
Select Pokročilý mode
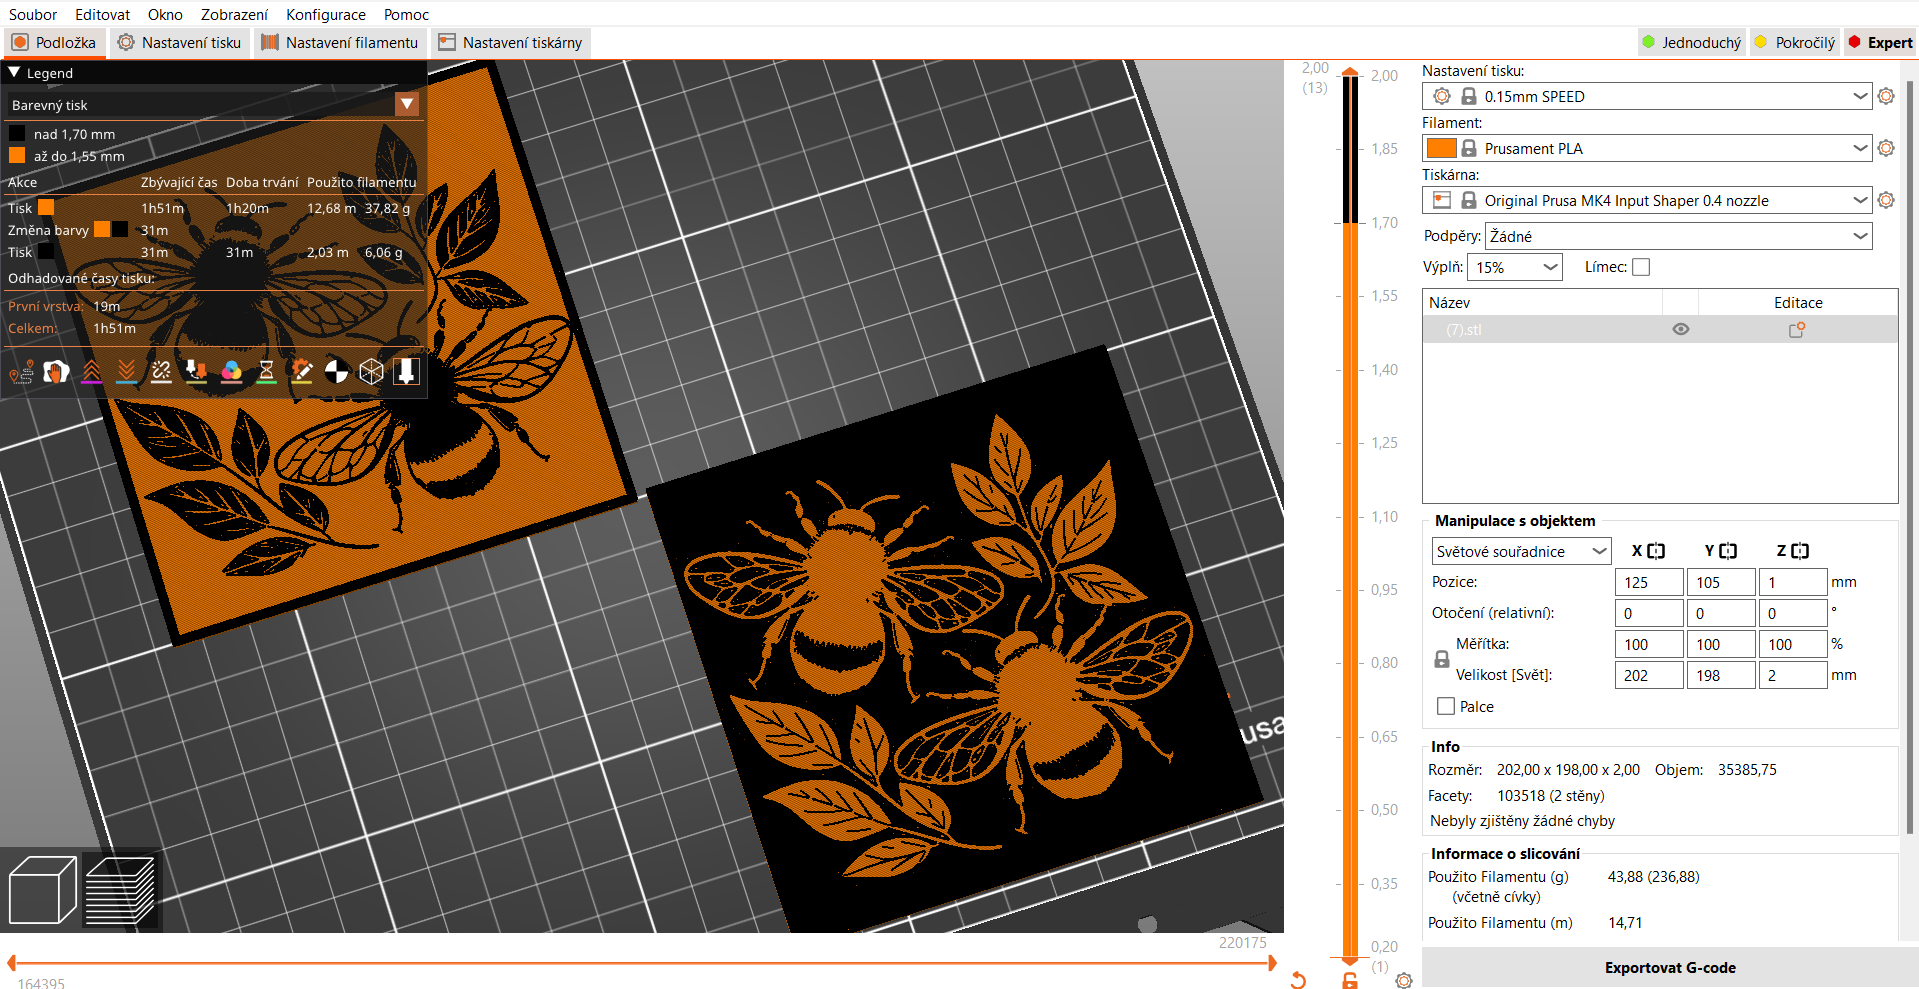pos(1795,42)
